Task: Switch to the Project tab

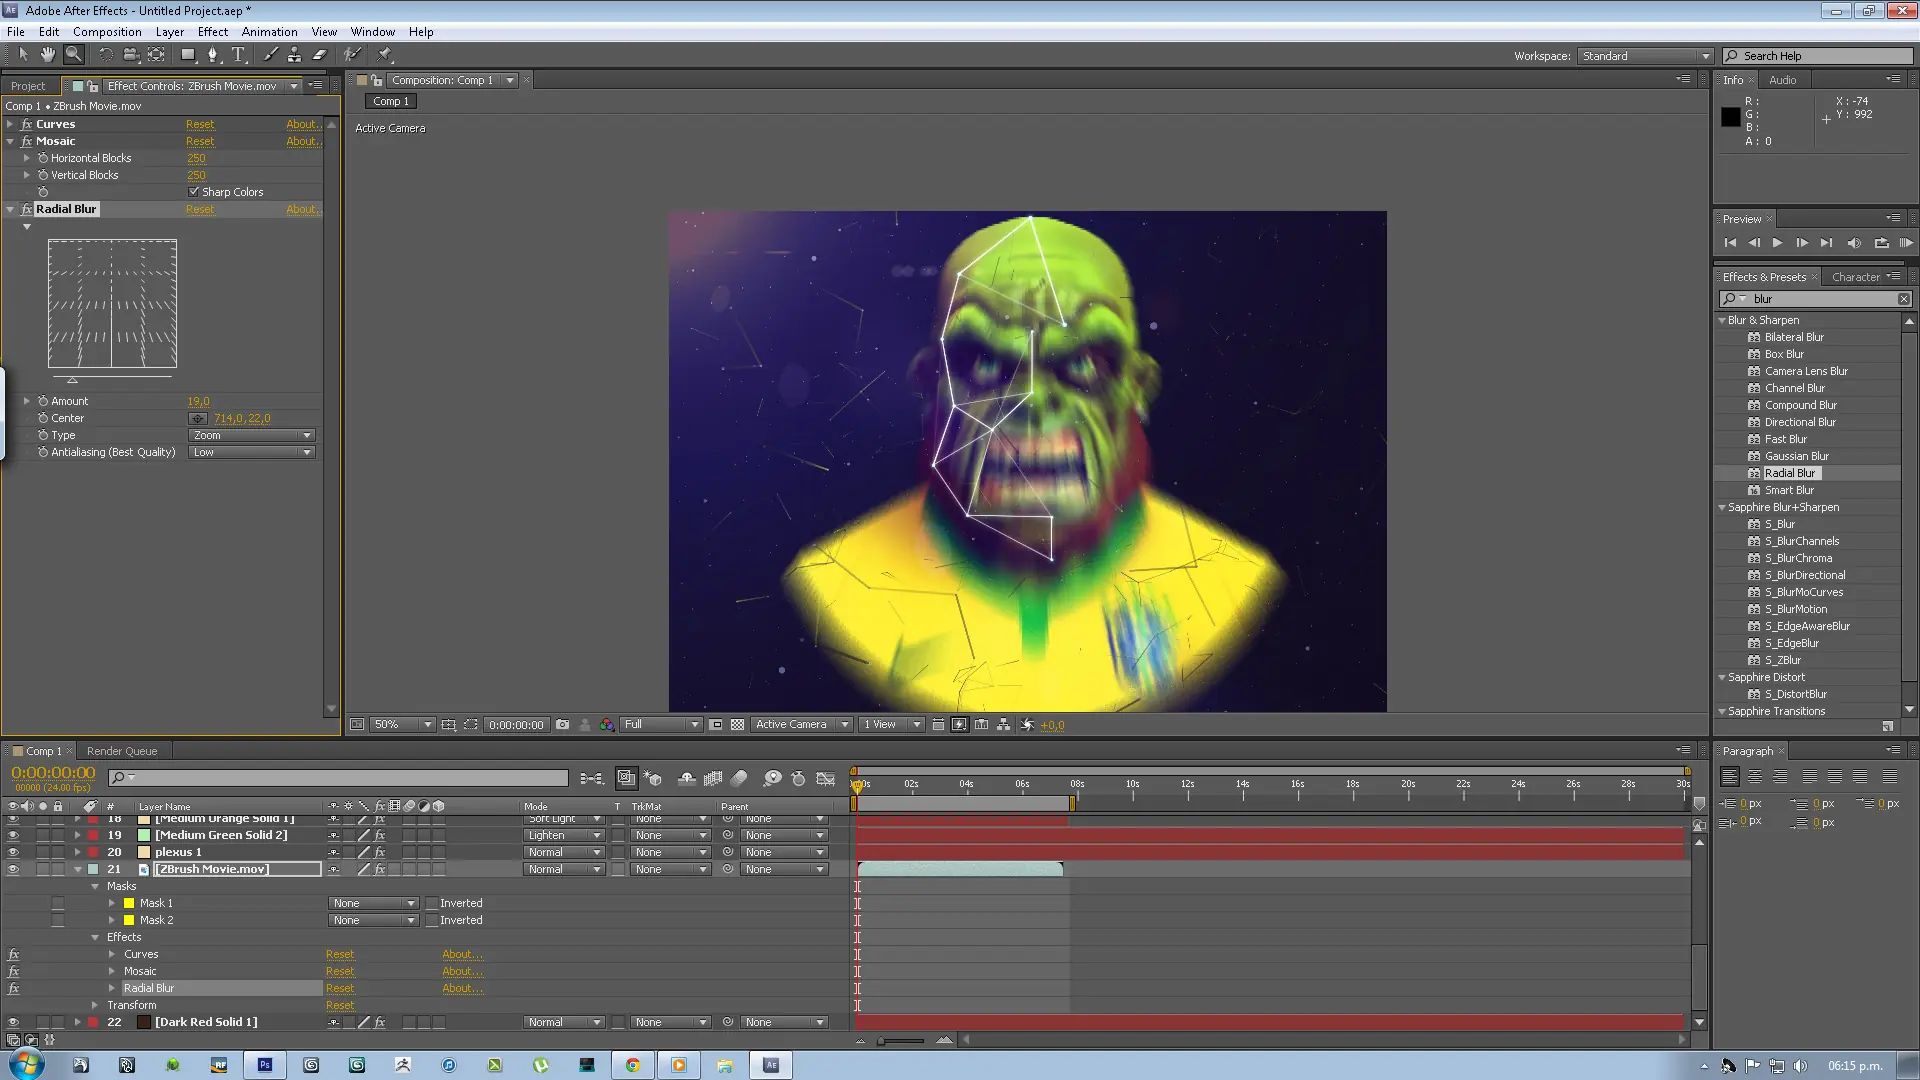Action: pos(28,86)
